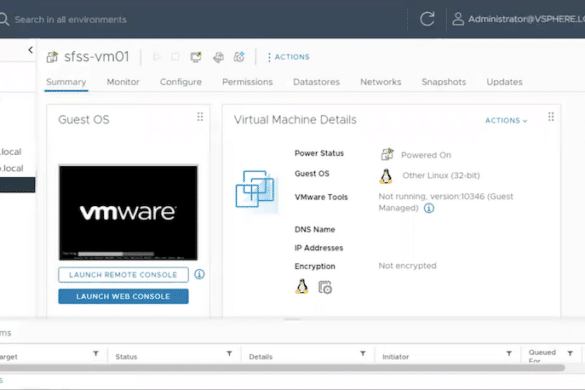585x390 pixels.
Task: Click the Launch Remote Console button
Action: pyautogui.click(x=123, y=275)
